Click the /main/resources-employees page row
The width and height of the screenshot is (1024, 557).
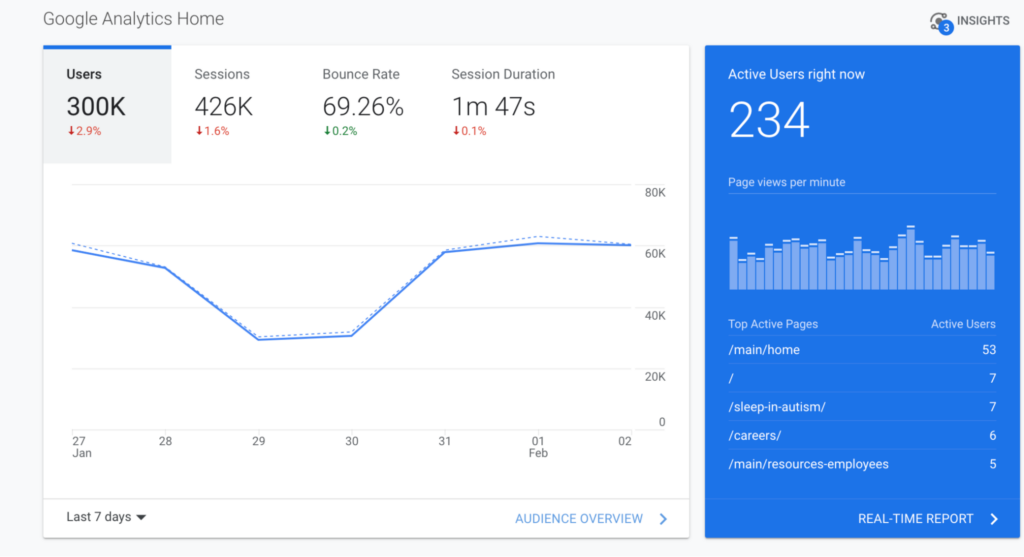(861, 464)
